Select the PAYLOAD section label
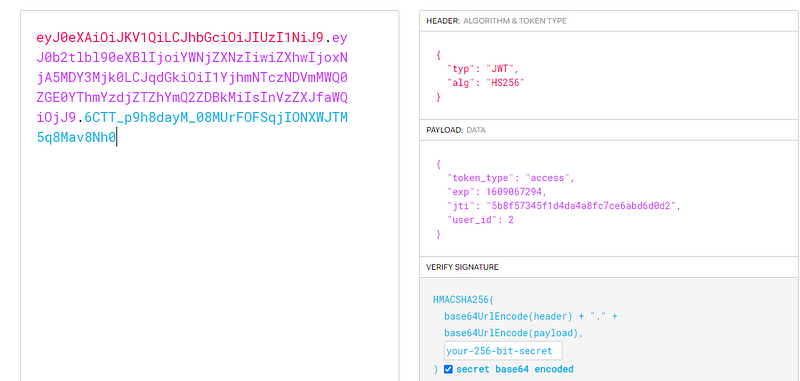Image resolution: width=800 pixels, height=381 pixels. (x=444, y=130)
